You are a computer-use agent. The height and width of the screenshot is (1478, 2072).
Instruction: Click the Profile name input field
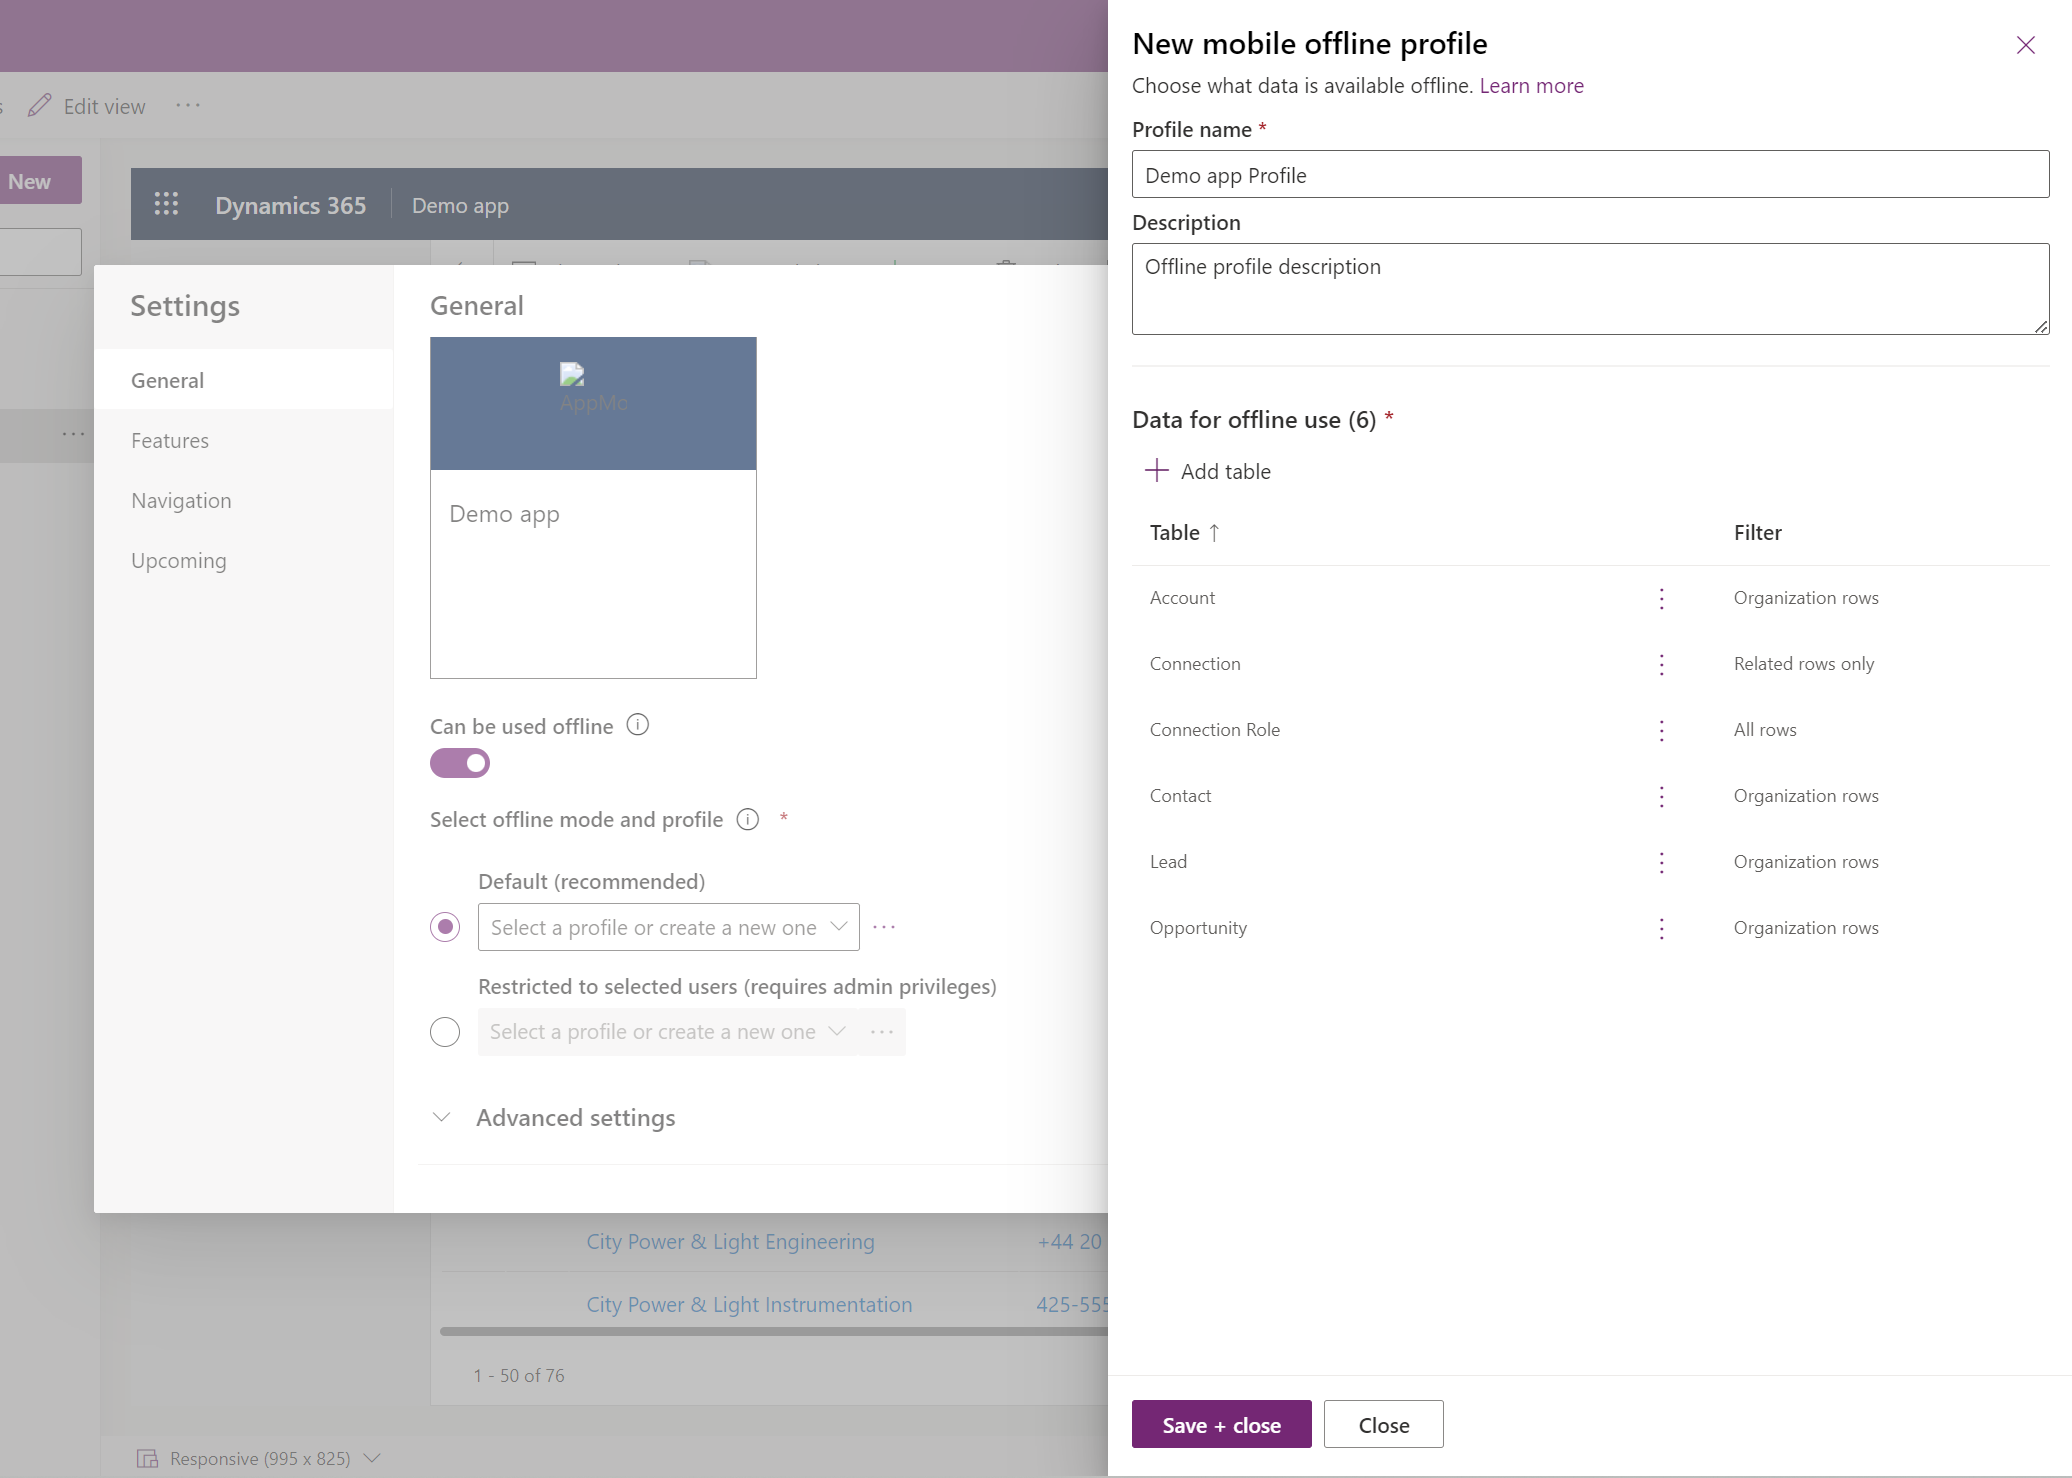coord(1589,174)
